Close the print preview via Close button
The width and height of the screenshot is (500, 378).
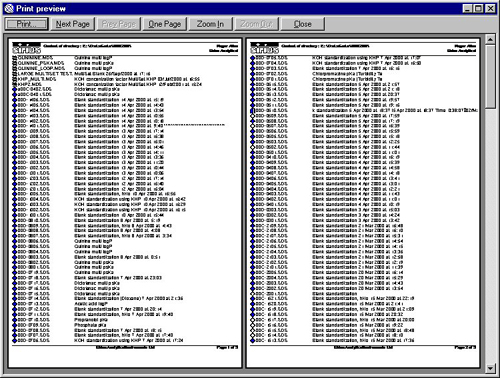point(303,24)
